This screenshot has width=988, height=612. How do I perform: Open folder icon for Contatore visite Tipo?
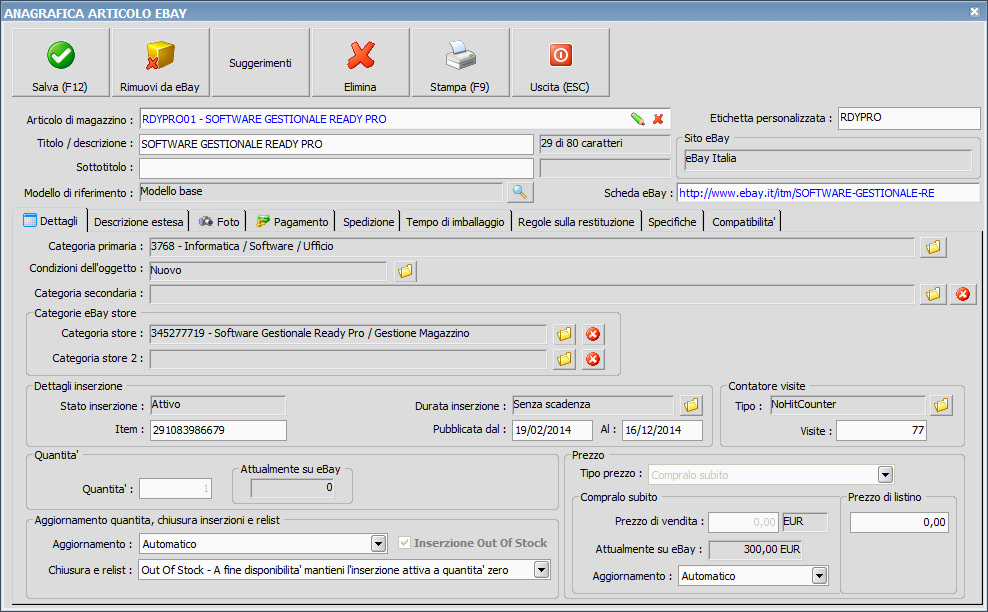(x=941, y=405)
